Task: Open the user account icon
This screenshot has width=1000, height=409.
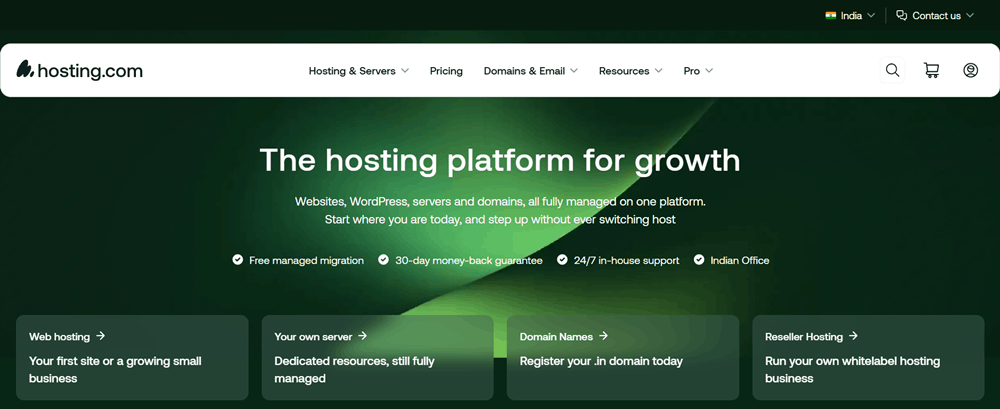Action: coord(970,70)
